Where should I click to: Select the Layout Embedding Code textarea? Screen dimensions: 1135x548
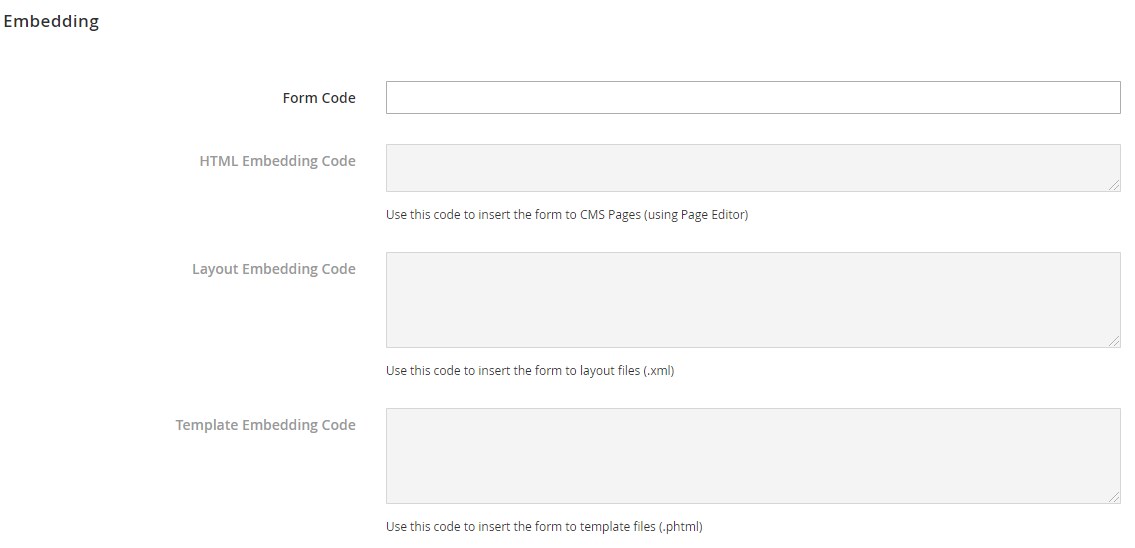coord(752,300)
